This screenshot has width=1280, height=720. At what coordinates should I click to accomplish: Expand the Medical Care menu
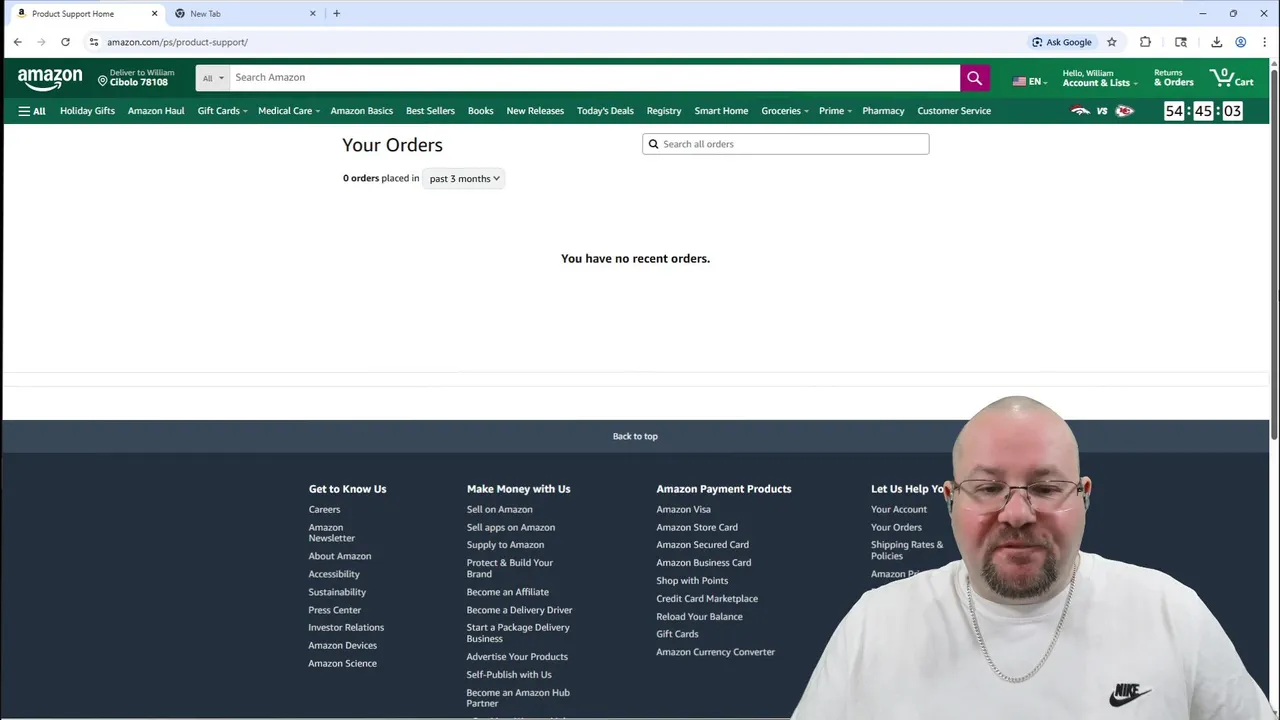[289, 111]
